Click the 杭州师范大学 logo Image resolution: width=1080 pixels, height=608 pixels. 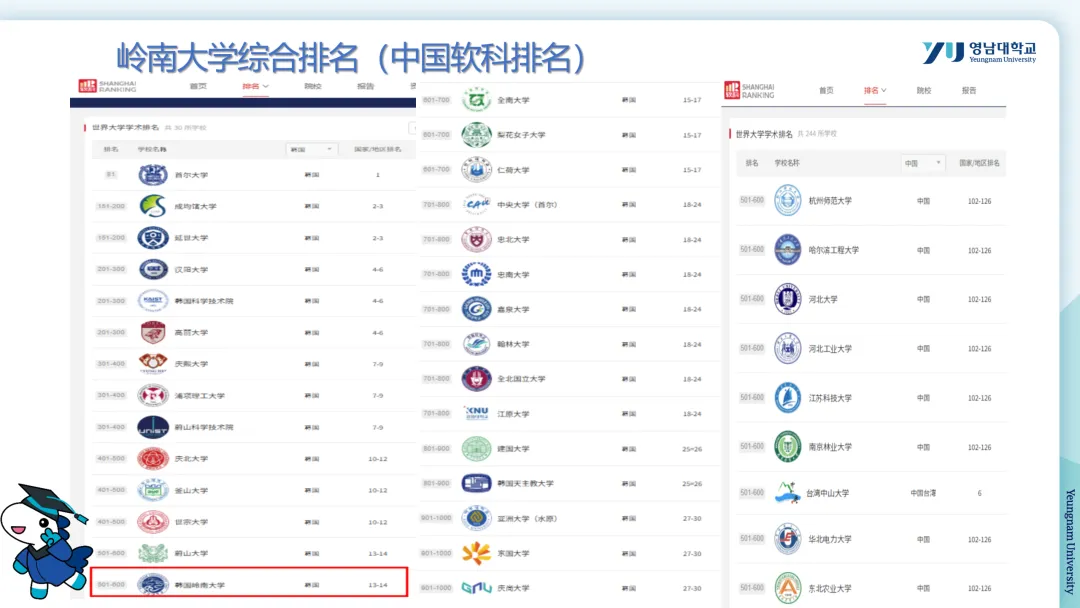pos(787,200)
